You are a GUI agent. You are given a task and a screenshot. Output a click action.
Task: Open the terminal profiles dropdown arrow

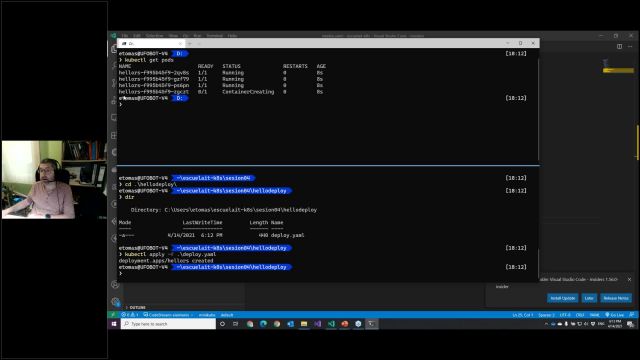[199, 43]
